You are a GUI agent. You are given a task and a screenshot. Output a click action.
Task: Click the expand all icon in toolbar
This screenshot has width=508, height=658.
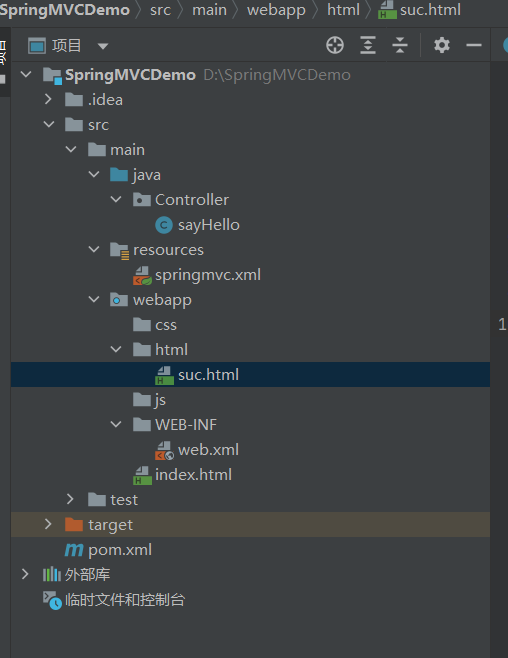tap(367, 45)
